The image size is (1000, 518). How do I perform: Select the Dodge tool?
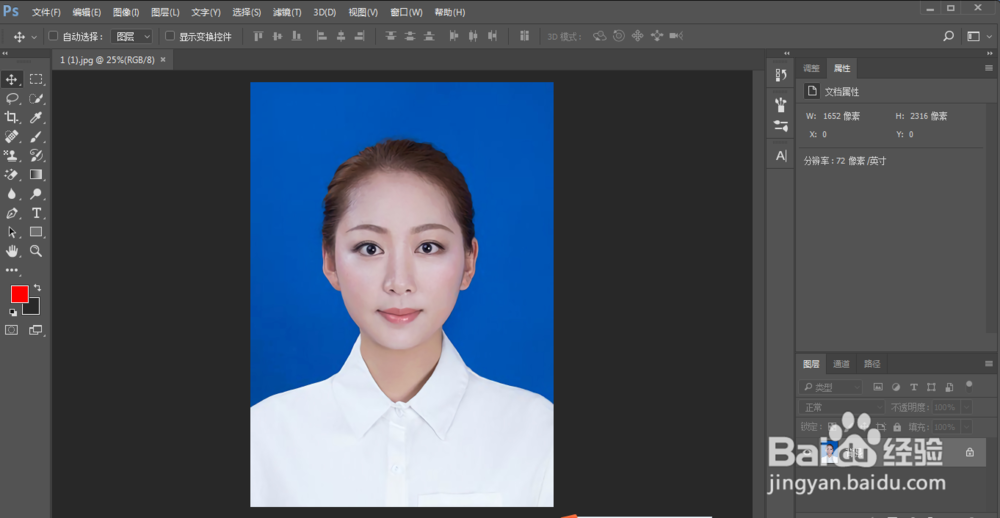[x=36, y=193]
